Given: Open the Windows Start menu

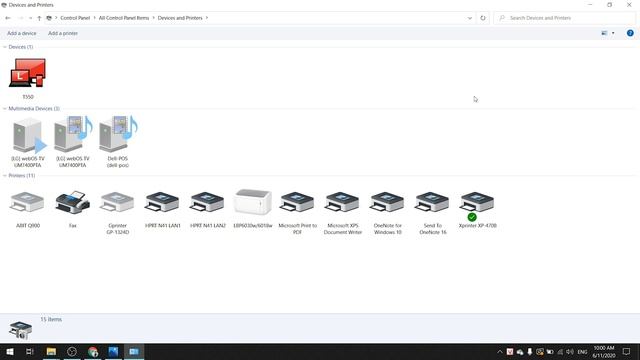Looking at the screenshot, I should (9, 351).
